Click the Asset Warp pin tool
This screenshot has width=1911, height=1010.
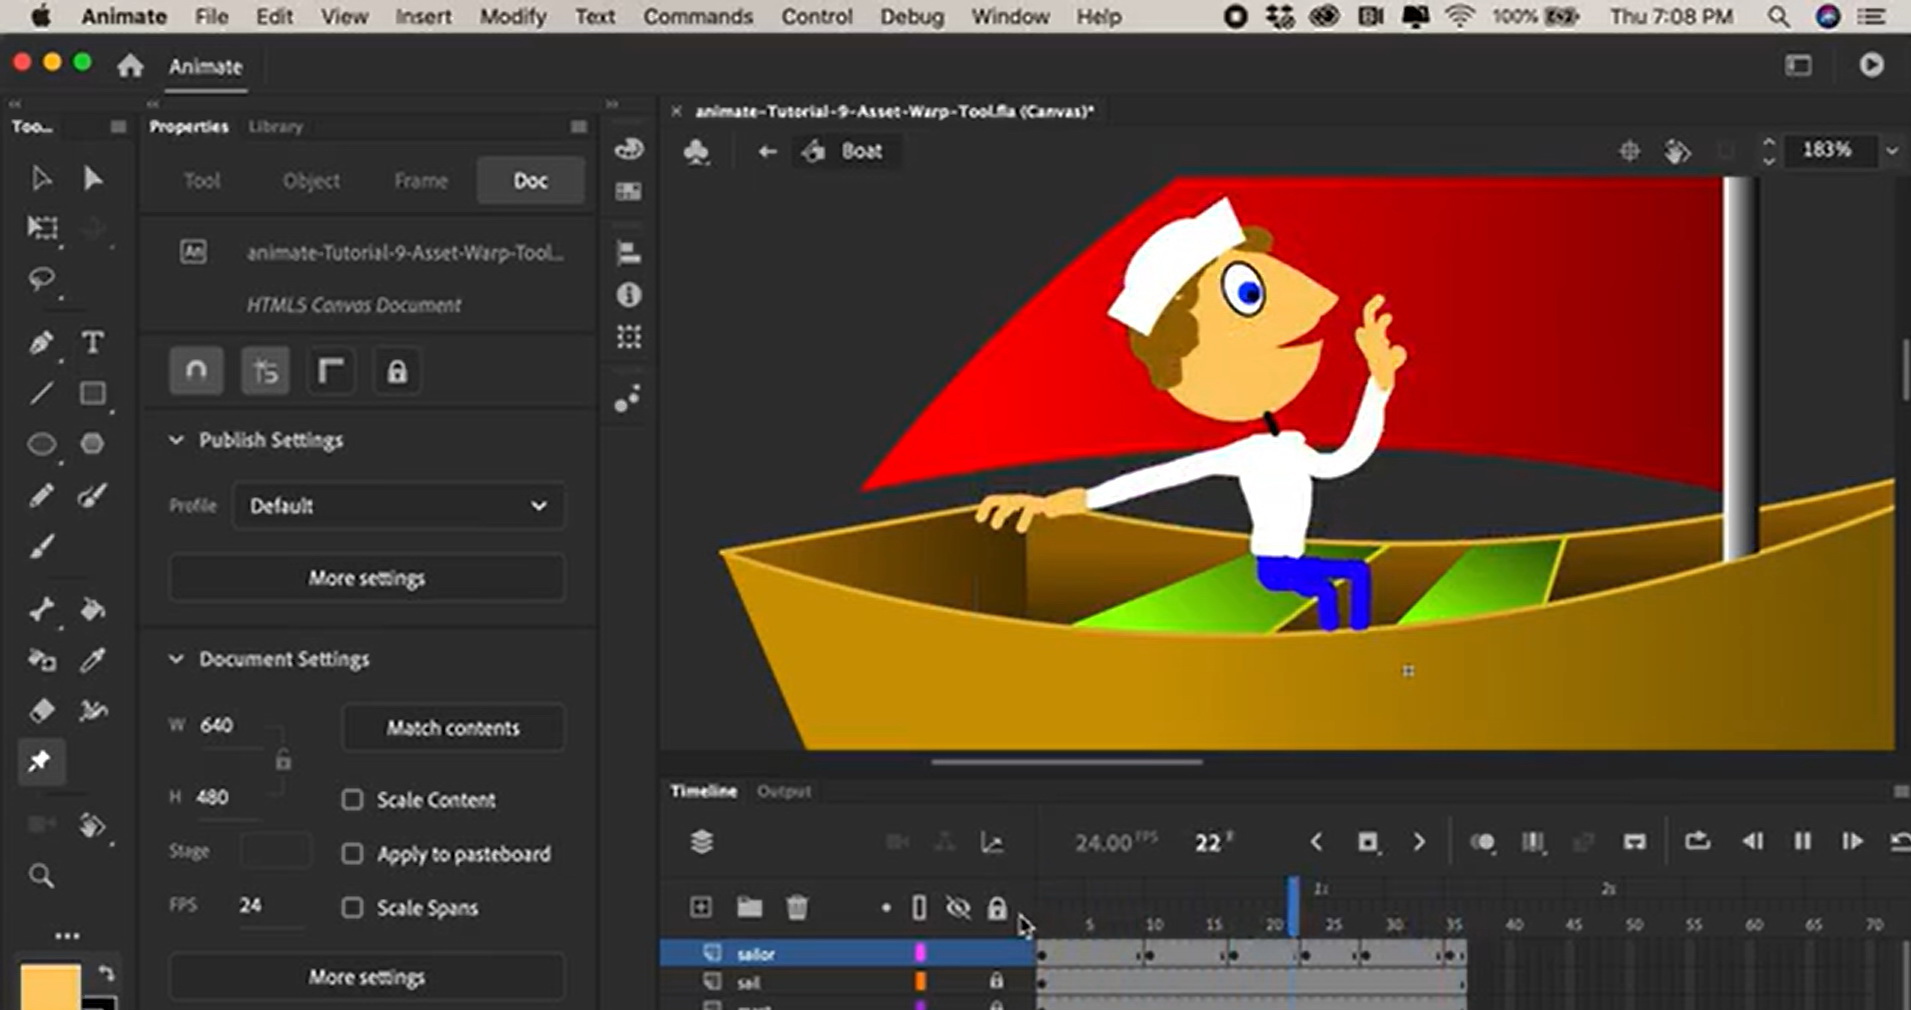point(40,762)
